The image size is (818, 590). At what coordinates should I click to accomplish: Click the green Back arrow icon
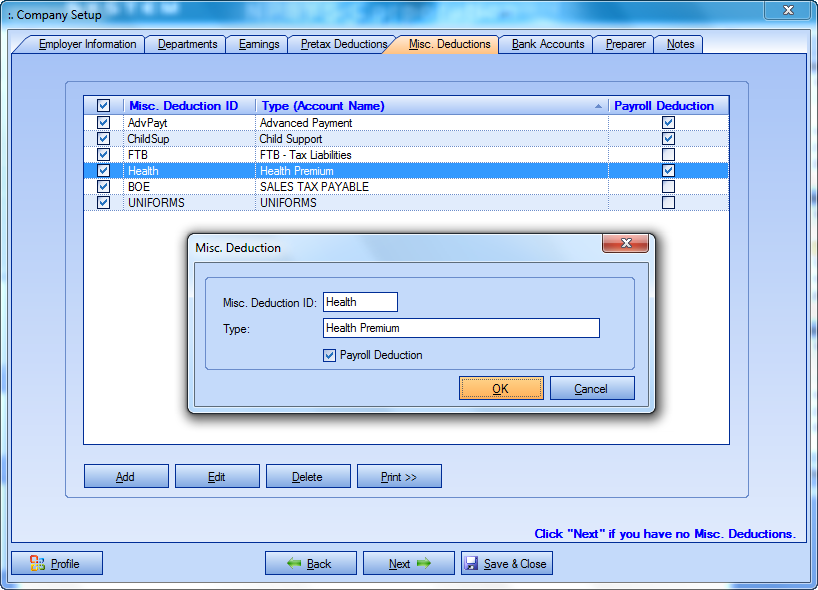294,563
